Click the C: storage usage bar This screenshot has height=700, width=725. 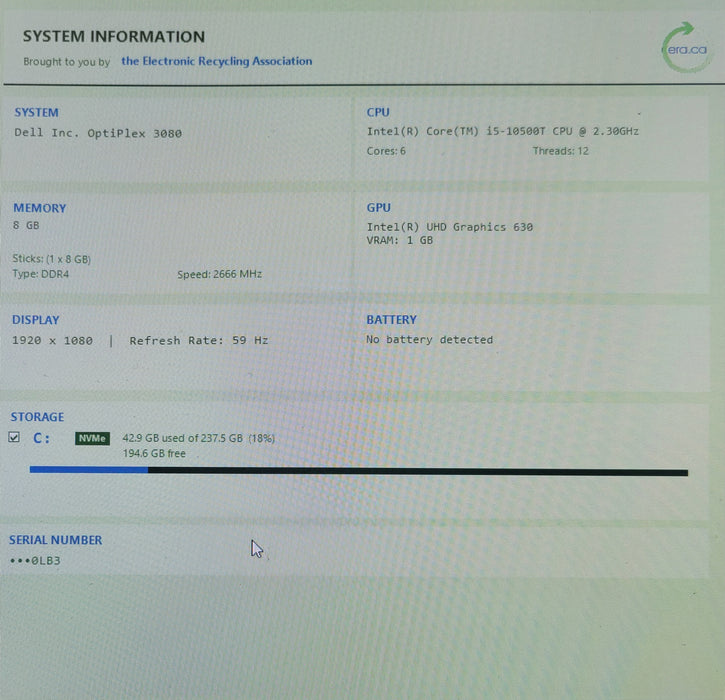359,471
